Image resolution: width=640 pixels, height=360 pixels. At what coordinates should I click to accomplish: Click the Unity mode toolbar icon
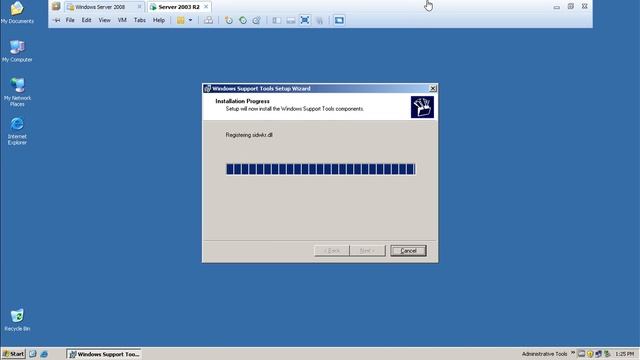[x=320, y=20]
